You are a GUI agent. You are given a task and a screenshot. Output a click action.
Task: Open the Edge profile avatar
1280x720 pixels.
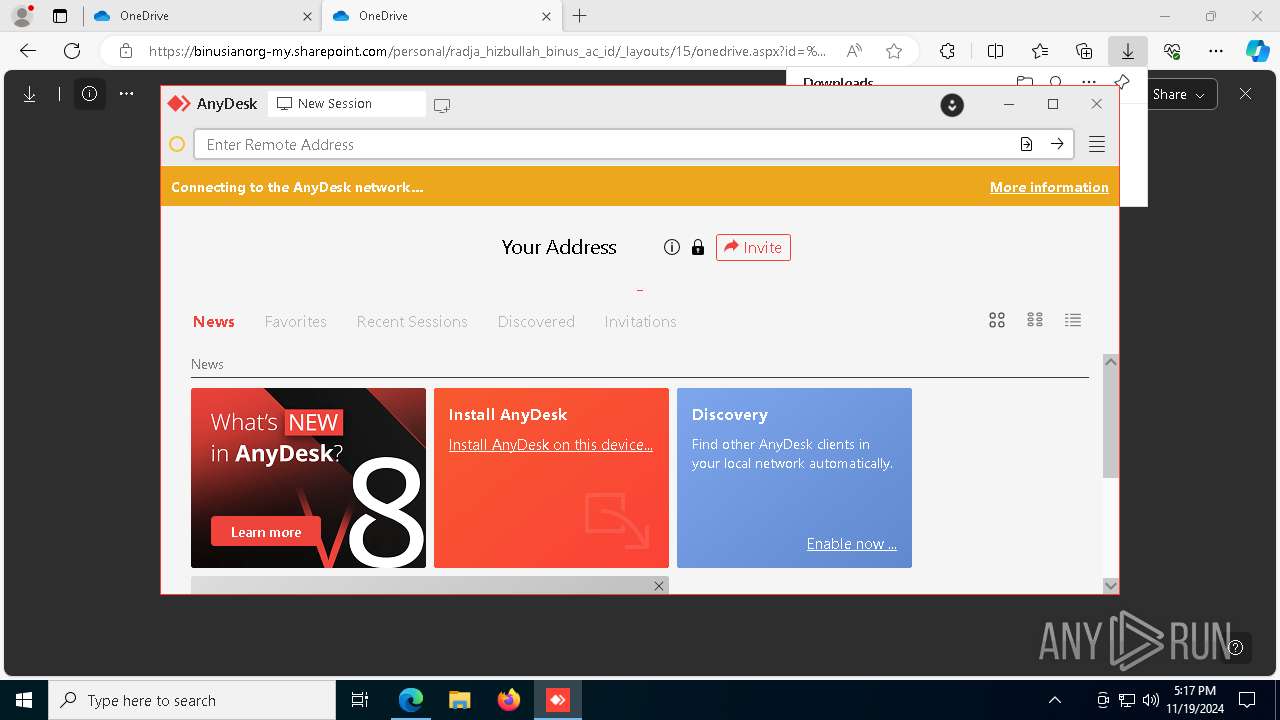point(21,16)
